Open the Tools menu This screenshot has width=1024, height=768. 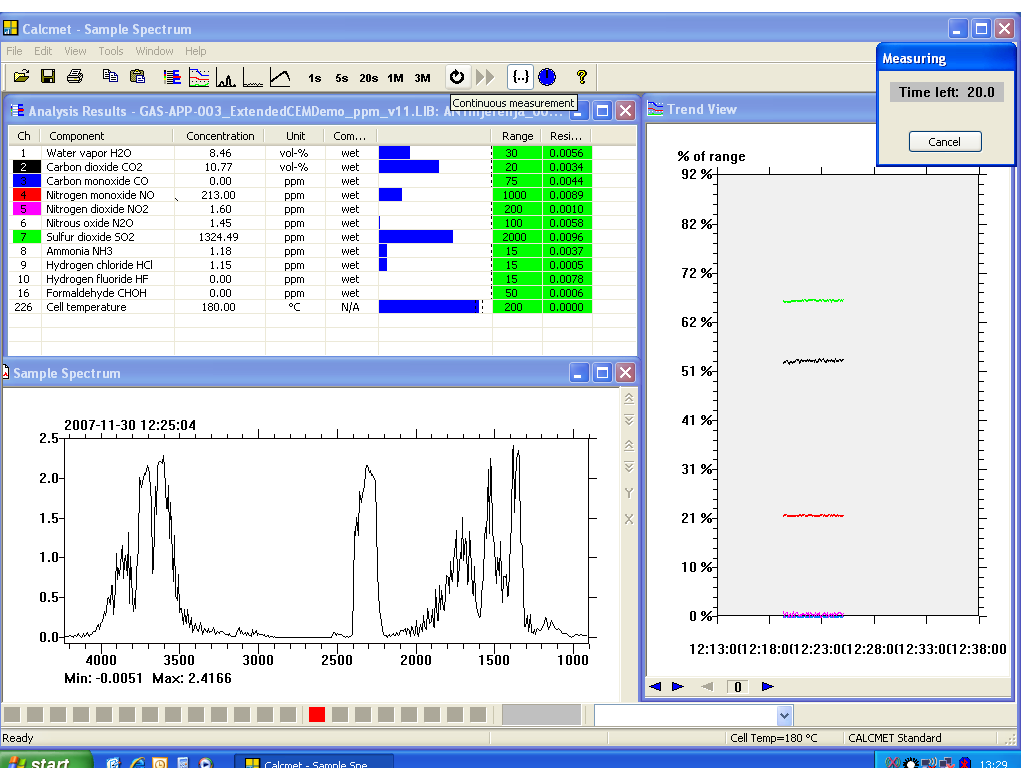[x=111, y=51]
